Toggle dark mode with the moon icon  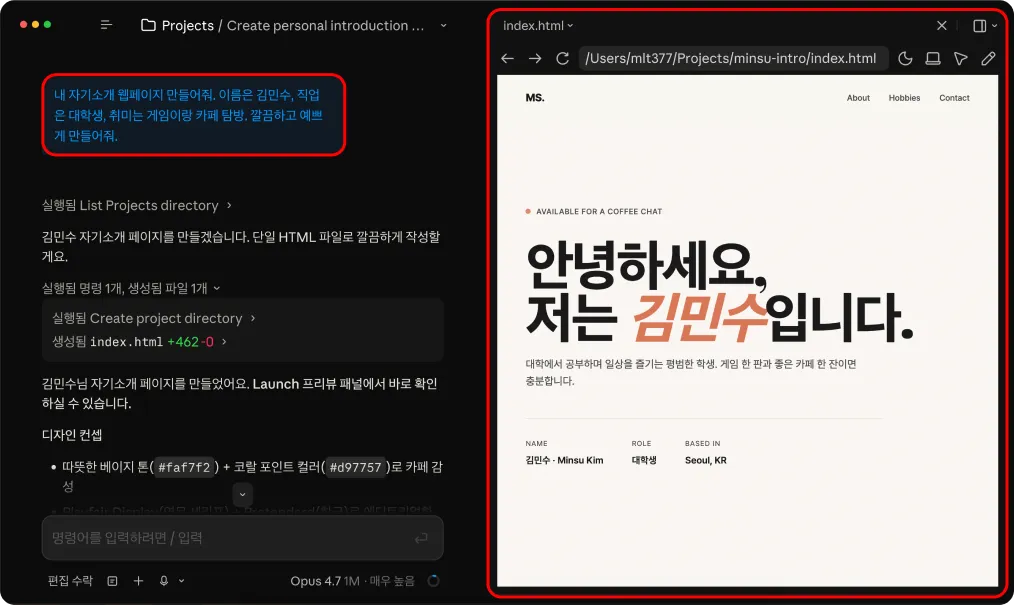(x=905, y=59)
